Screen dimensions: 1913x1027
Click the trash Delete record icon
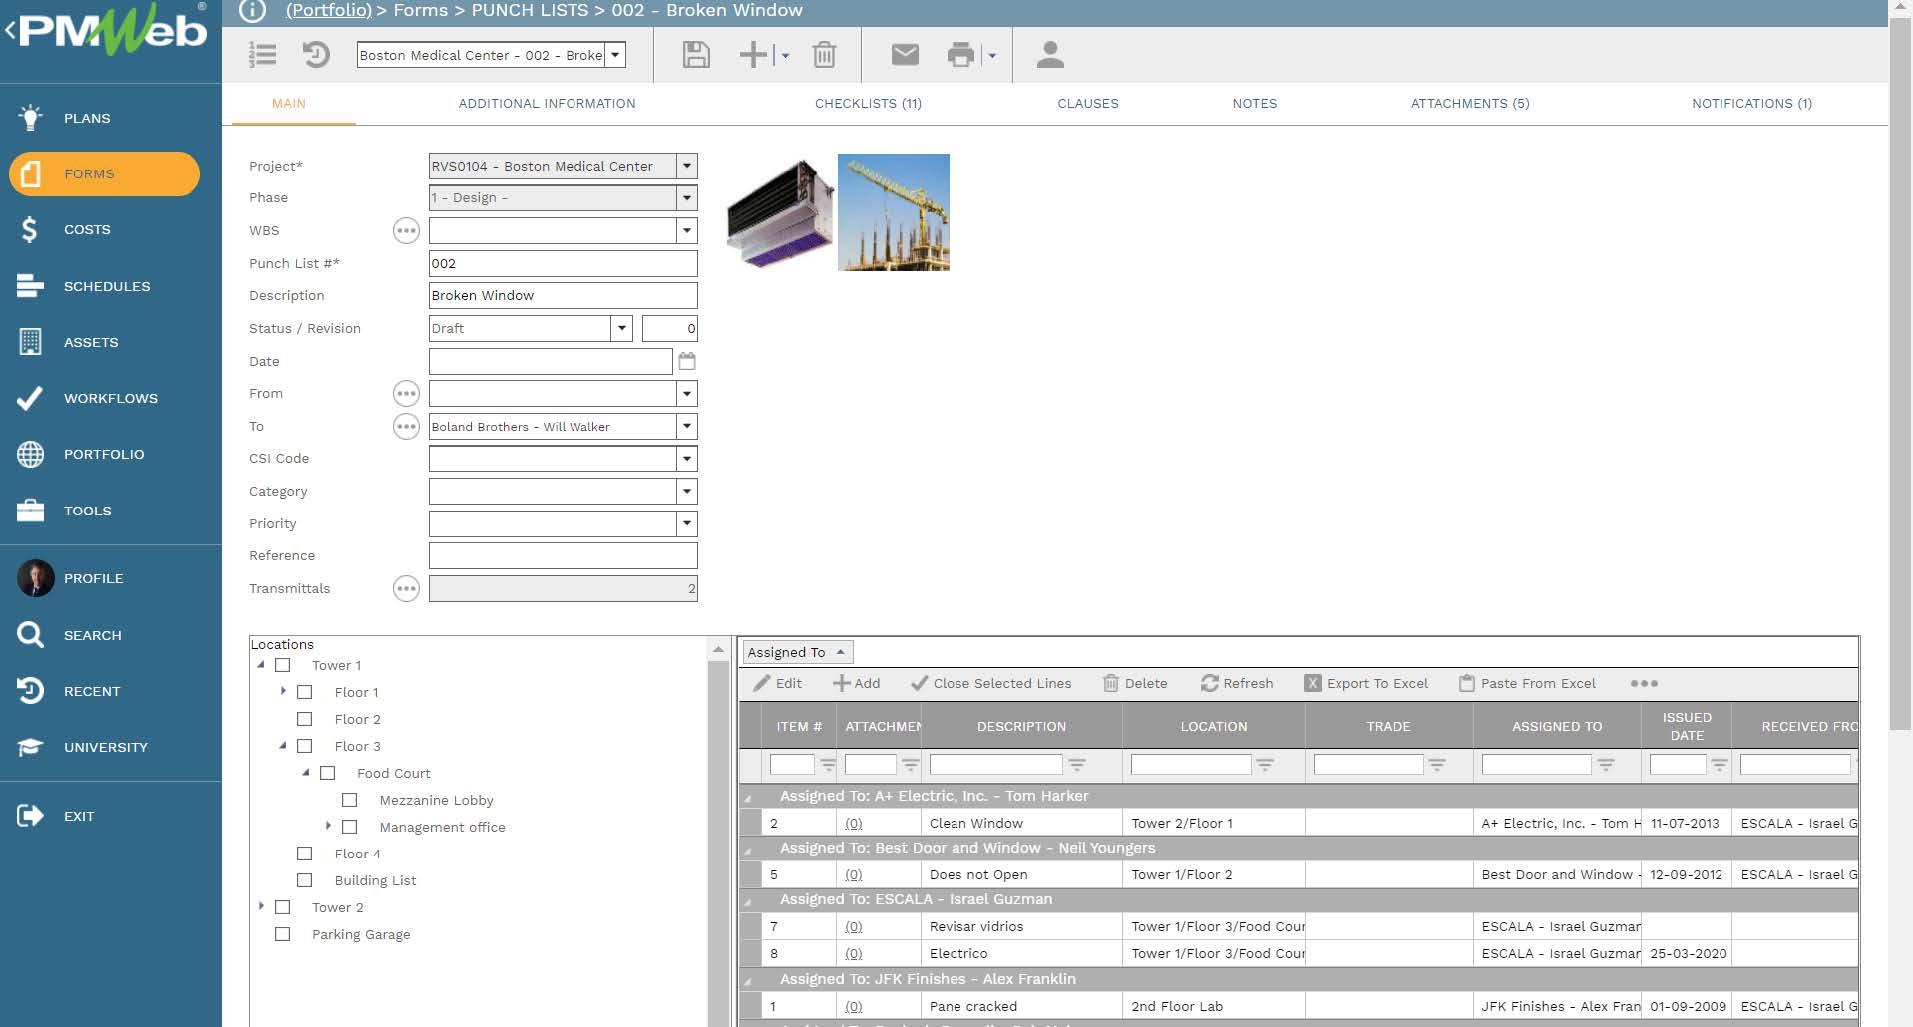(824, 55)
